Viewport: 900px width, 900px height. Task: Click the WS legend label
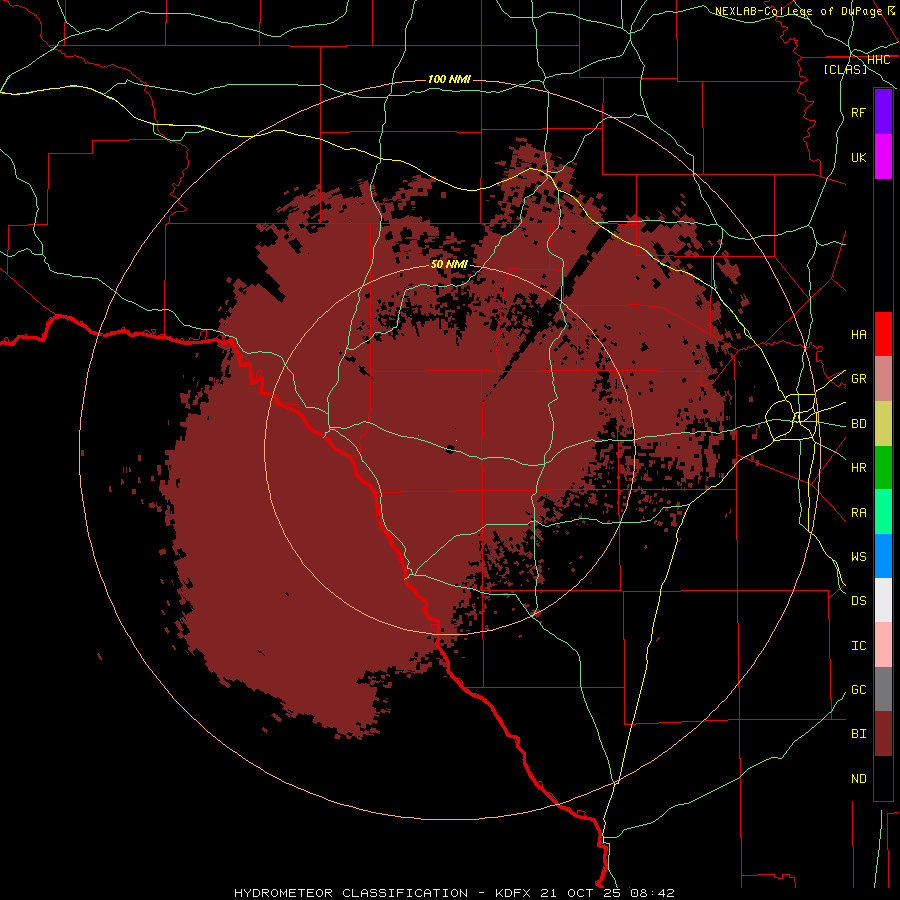(858, 557)
